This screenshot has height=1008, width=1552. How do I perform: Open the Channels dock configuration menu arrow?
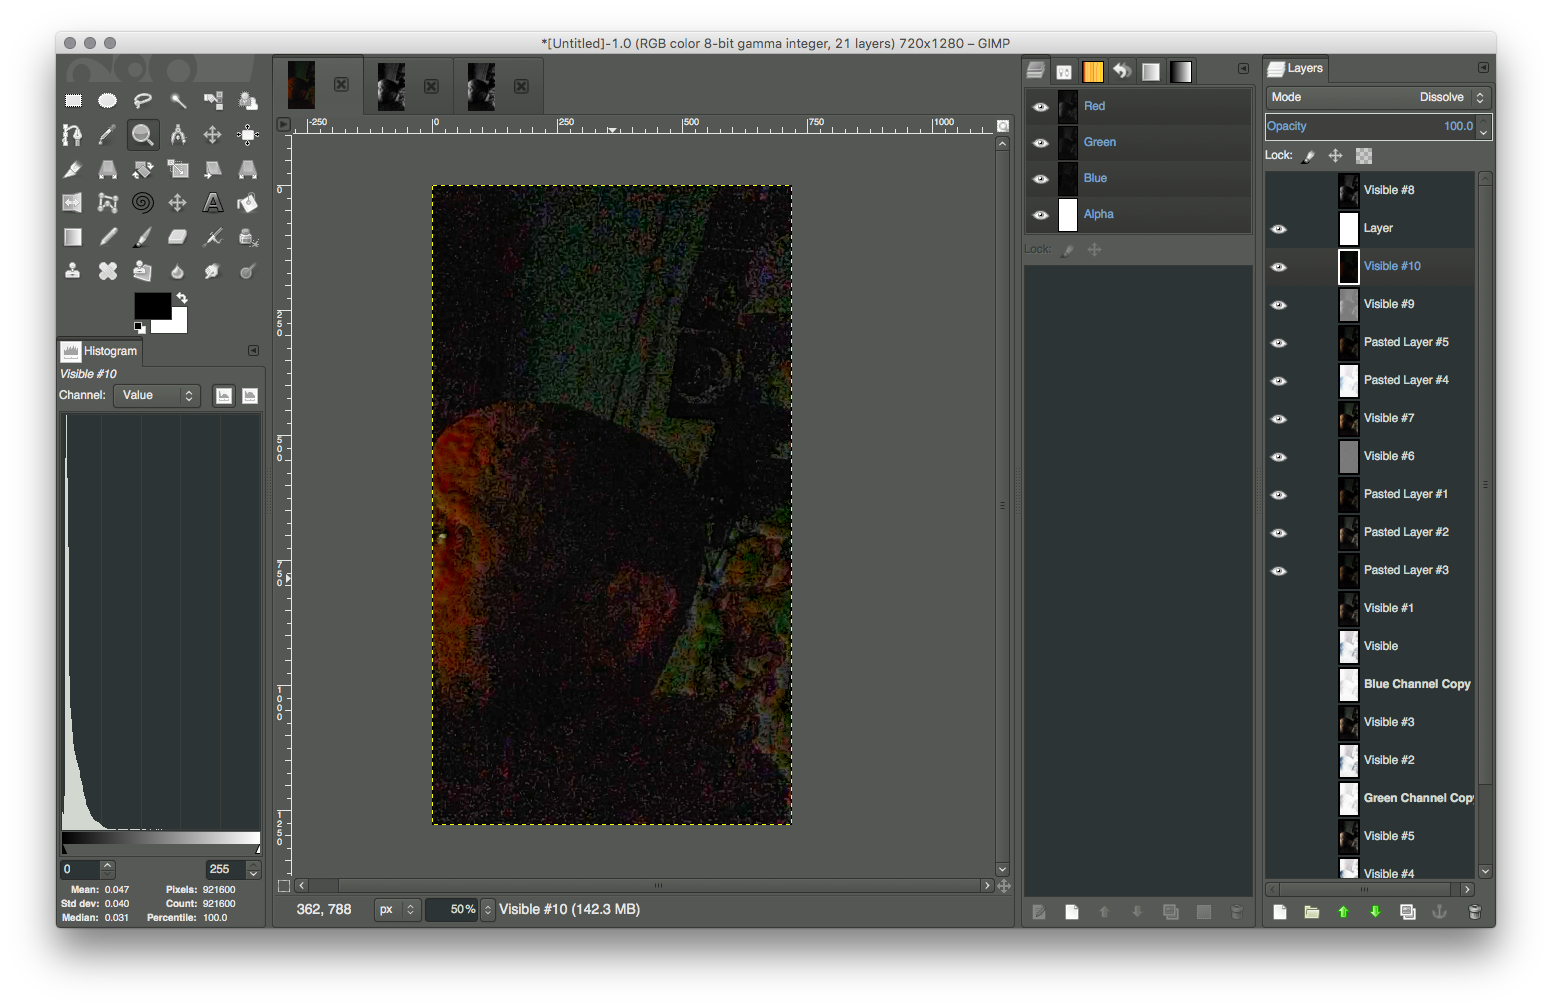[x=1243, y=69]
